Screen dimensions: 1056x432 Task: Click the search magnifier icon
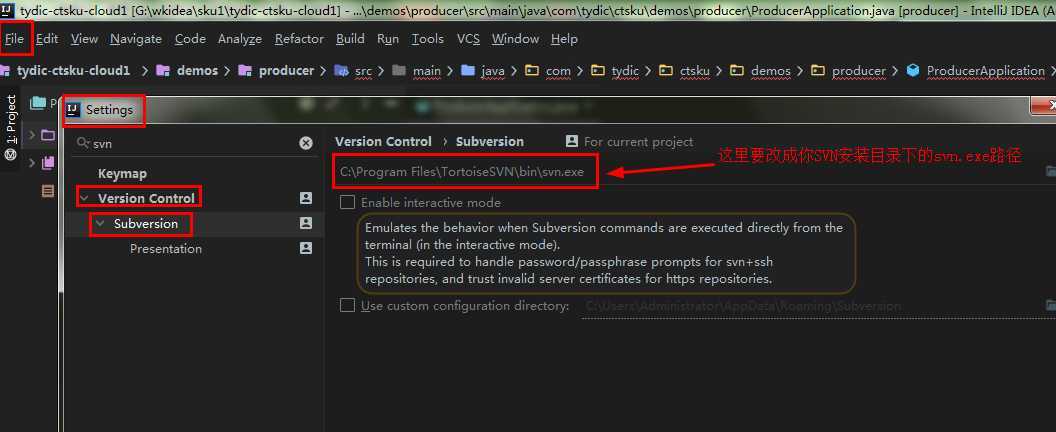84,143
